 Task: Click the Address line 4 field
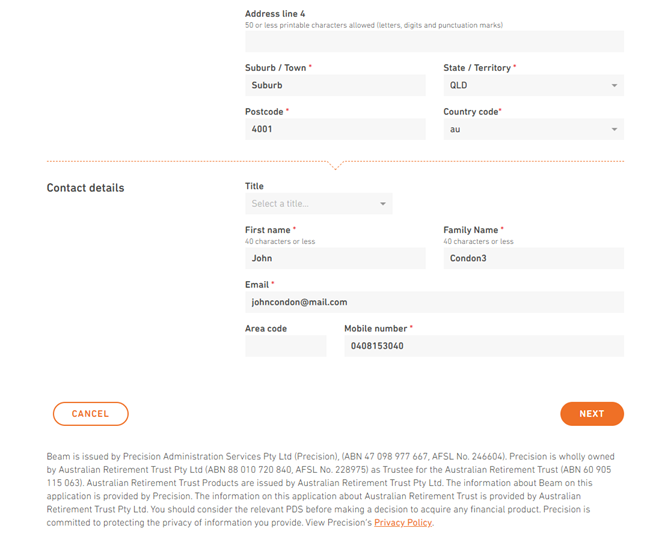pyautogui.click(x=435, y=41)
